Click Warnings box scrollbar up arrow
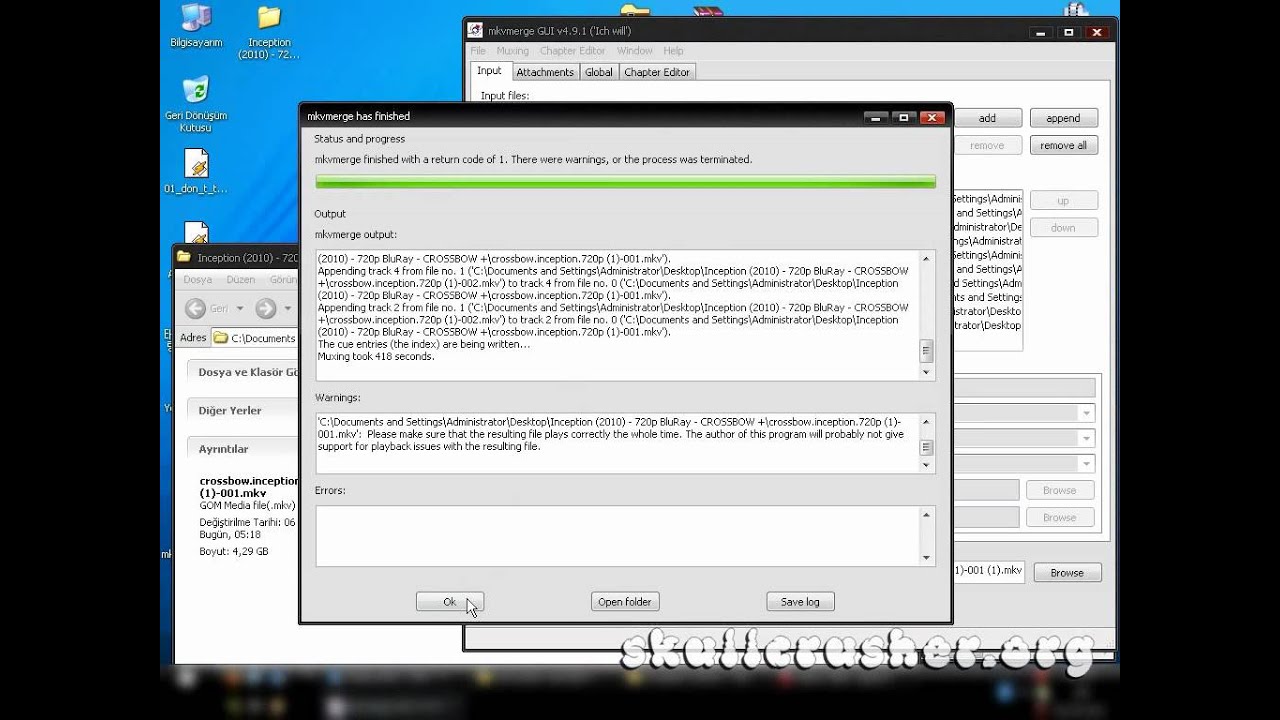The height and width of the screenshot is (720, 1280). (926, 421)
